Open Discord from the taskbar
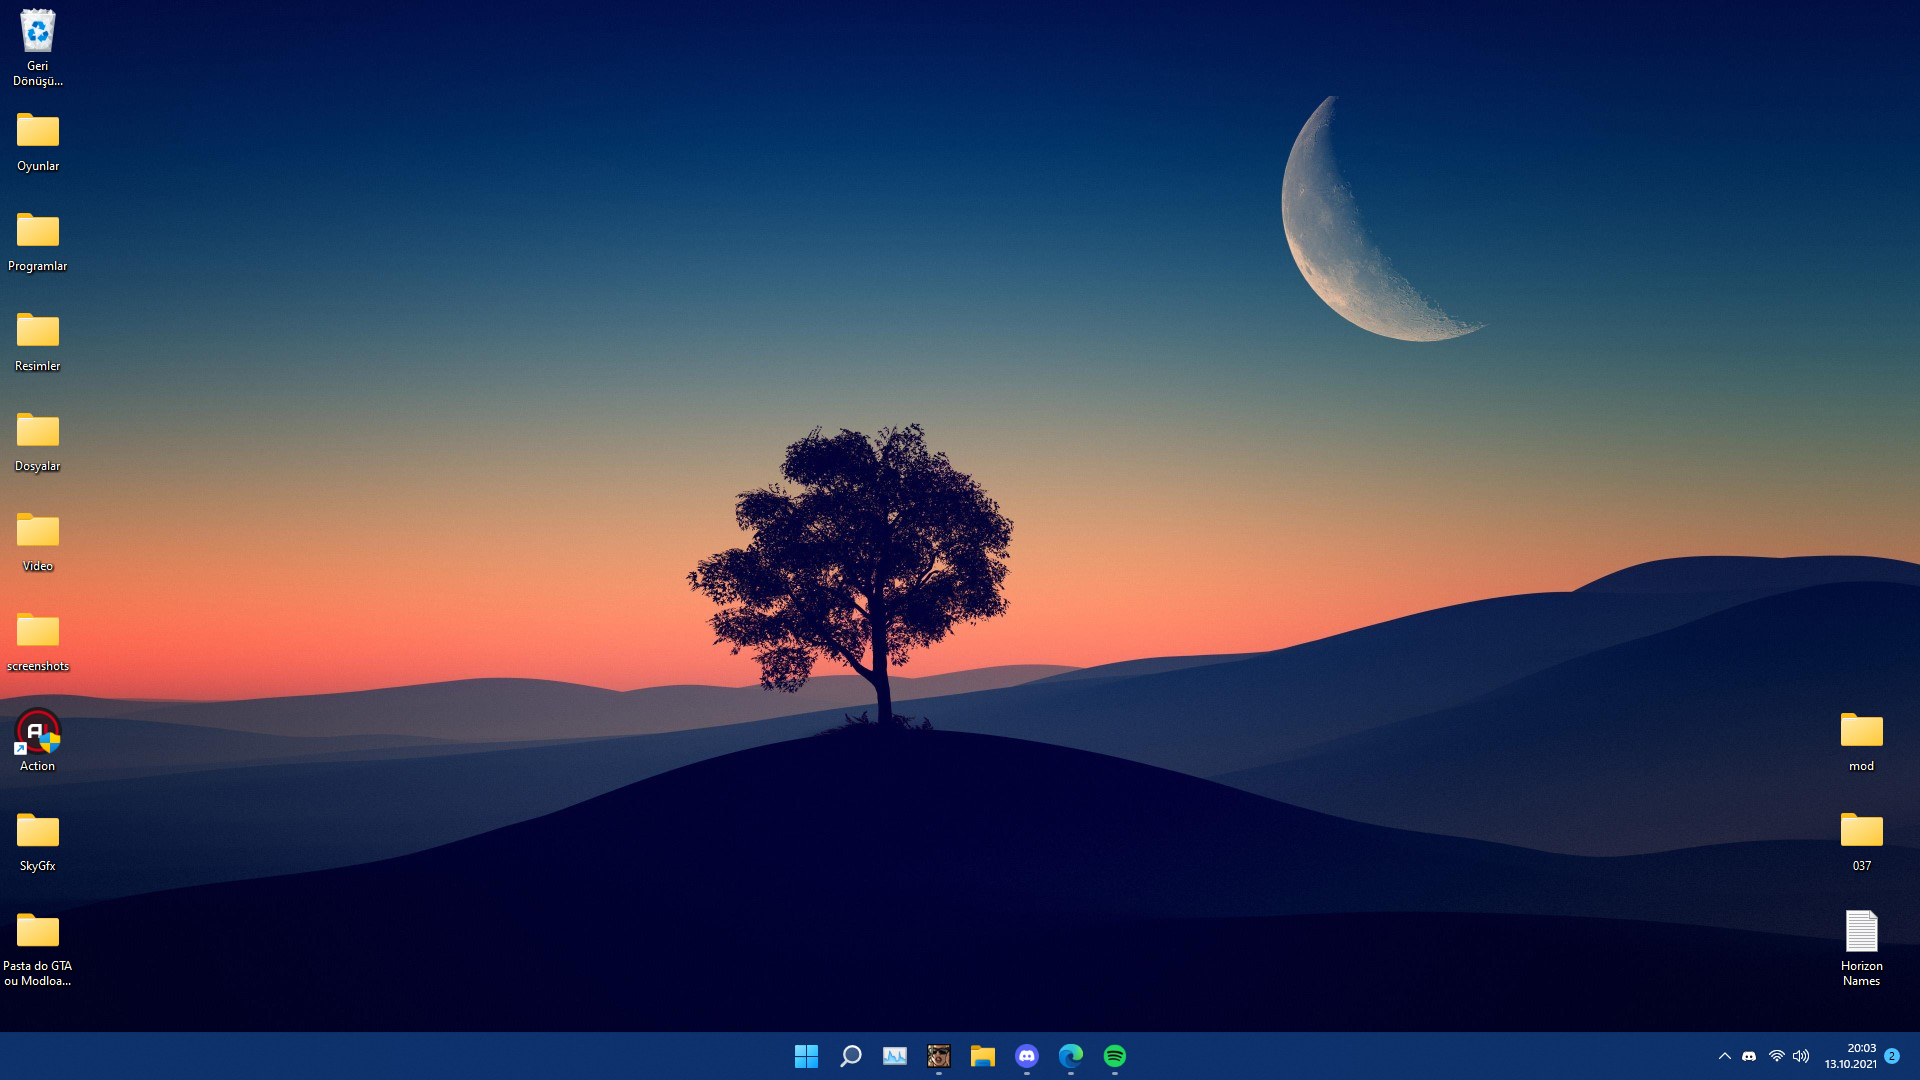The height and width of the screenshot is (1080, 1920). [x=1027, y=1056]
